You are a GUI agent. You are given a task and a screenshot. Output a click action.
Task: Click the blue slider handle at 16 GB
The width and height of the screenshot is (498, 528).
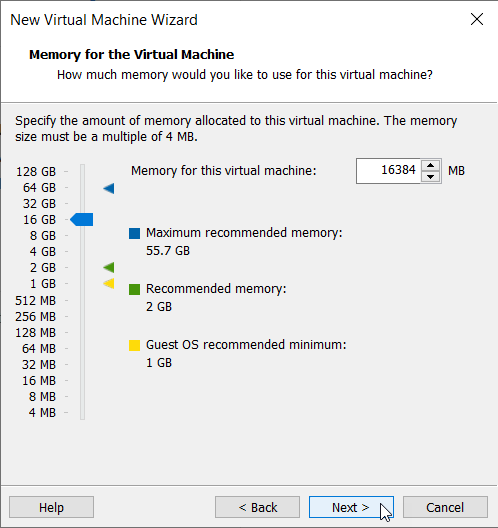tap(81, 220)
